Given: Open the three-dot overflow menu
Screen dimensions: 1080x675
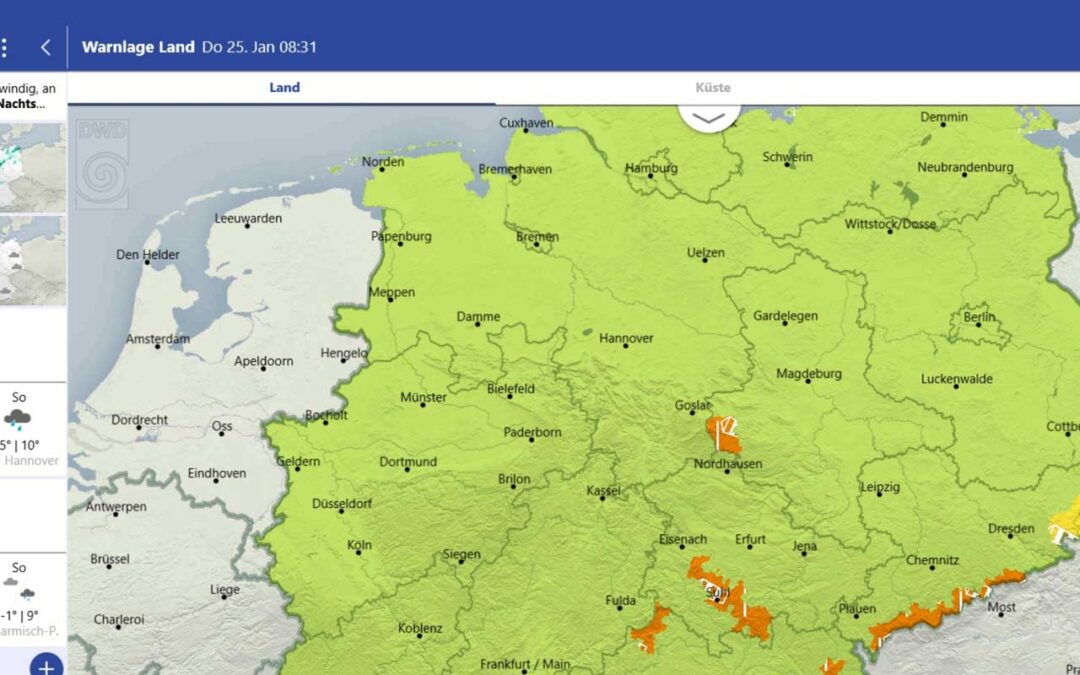Looking at the screenshot, I should point(5,47).
